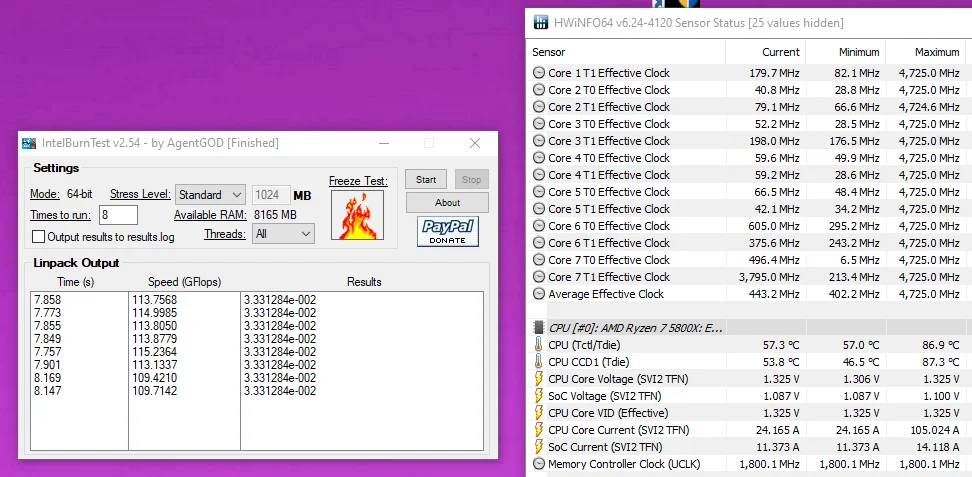Click the Current column header in HWiNFO64
This screenshot has height=477, width=972.
(x=766, y=52)
